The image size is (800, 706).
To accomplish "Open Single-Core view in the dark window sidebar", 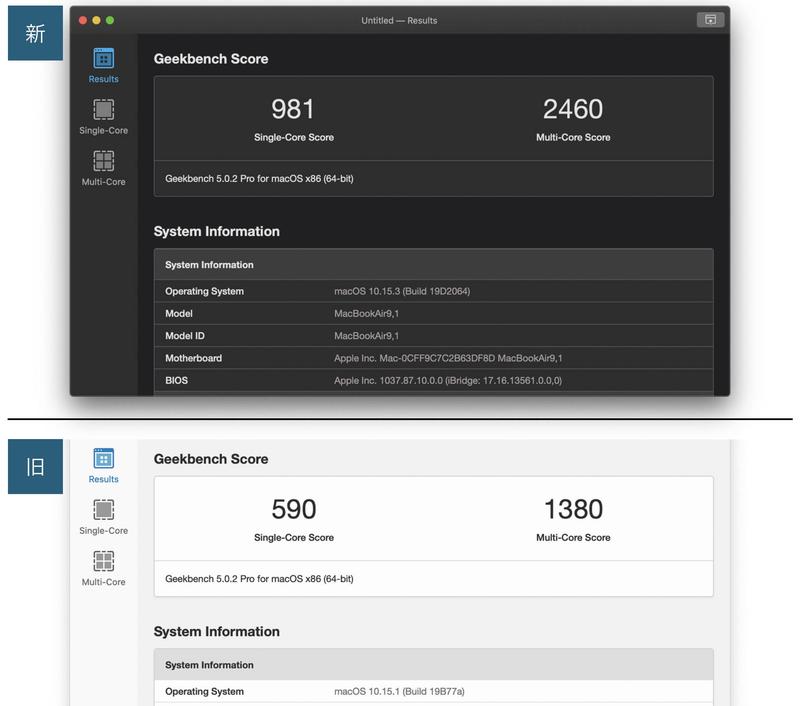I will [x=103, y=111].
